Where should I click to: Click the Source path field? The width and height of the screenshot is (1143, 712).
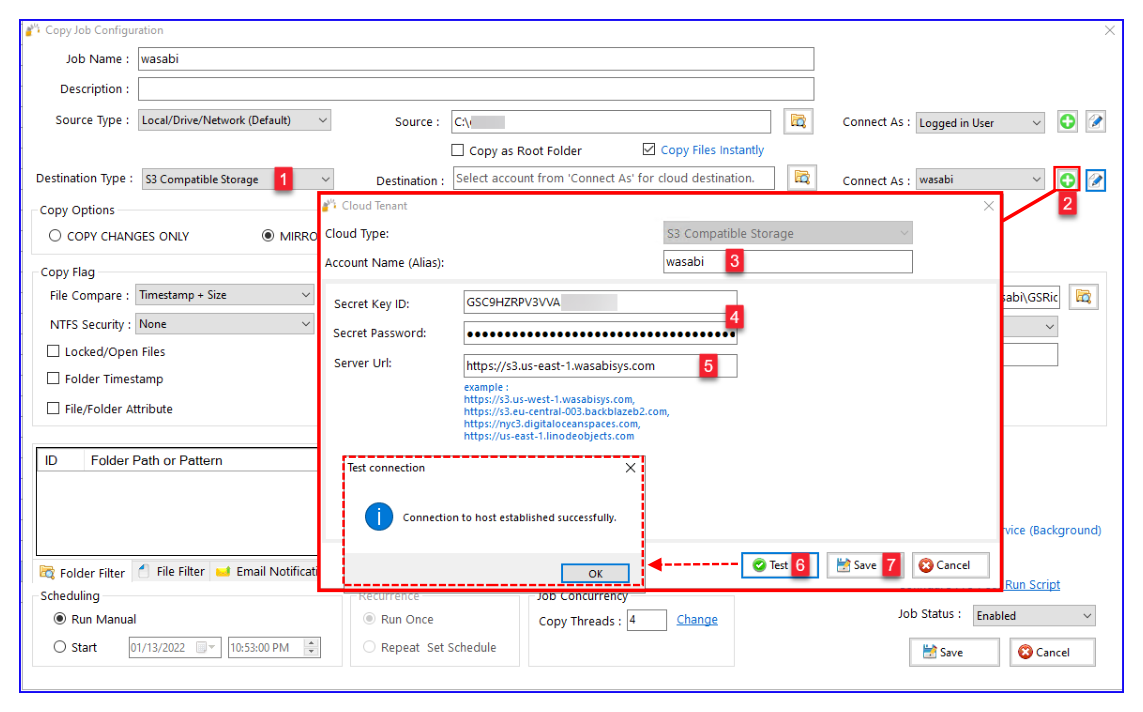click(x=611, y=122)
